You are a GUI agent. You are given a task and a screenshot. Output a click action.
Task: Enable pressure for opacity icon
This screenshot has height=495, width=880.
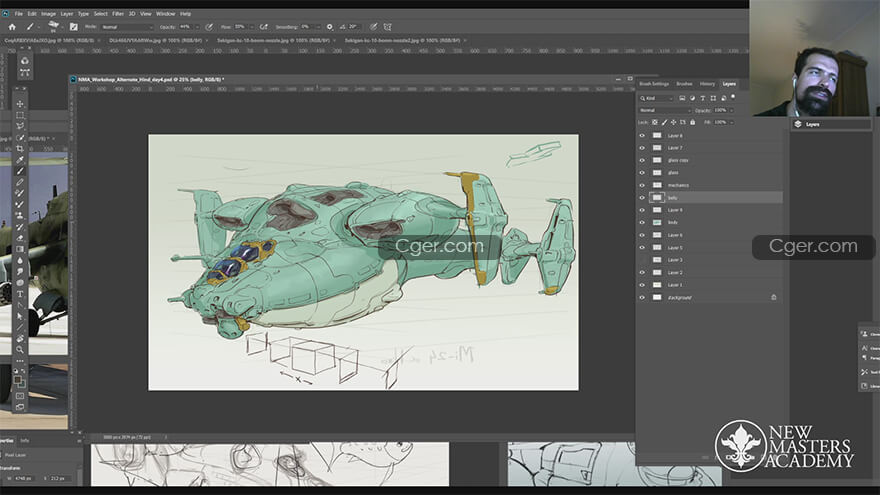point(209,26)
